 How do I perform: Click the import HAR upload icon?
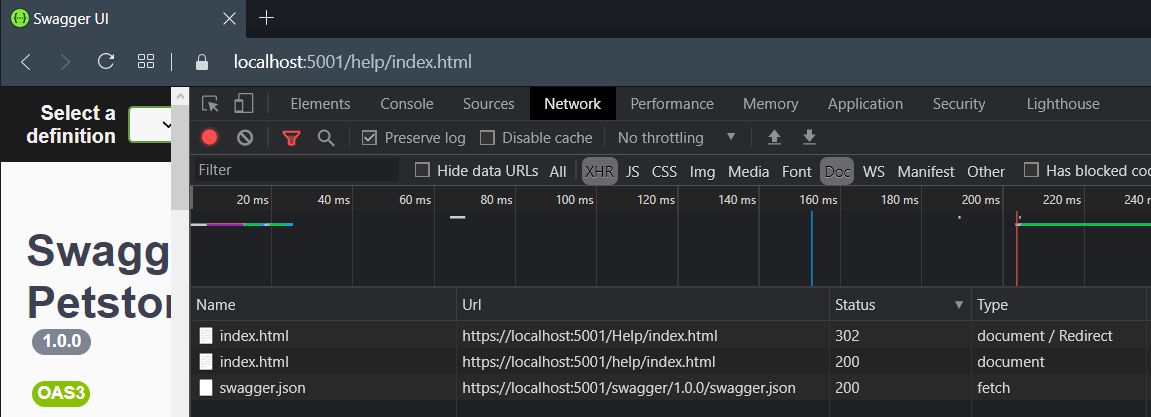pyautogui.click(x=774, y=137)
